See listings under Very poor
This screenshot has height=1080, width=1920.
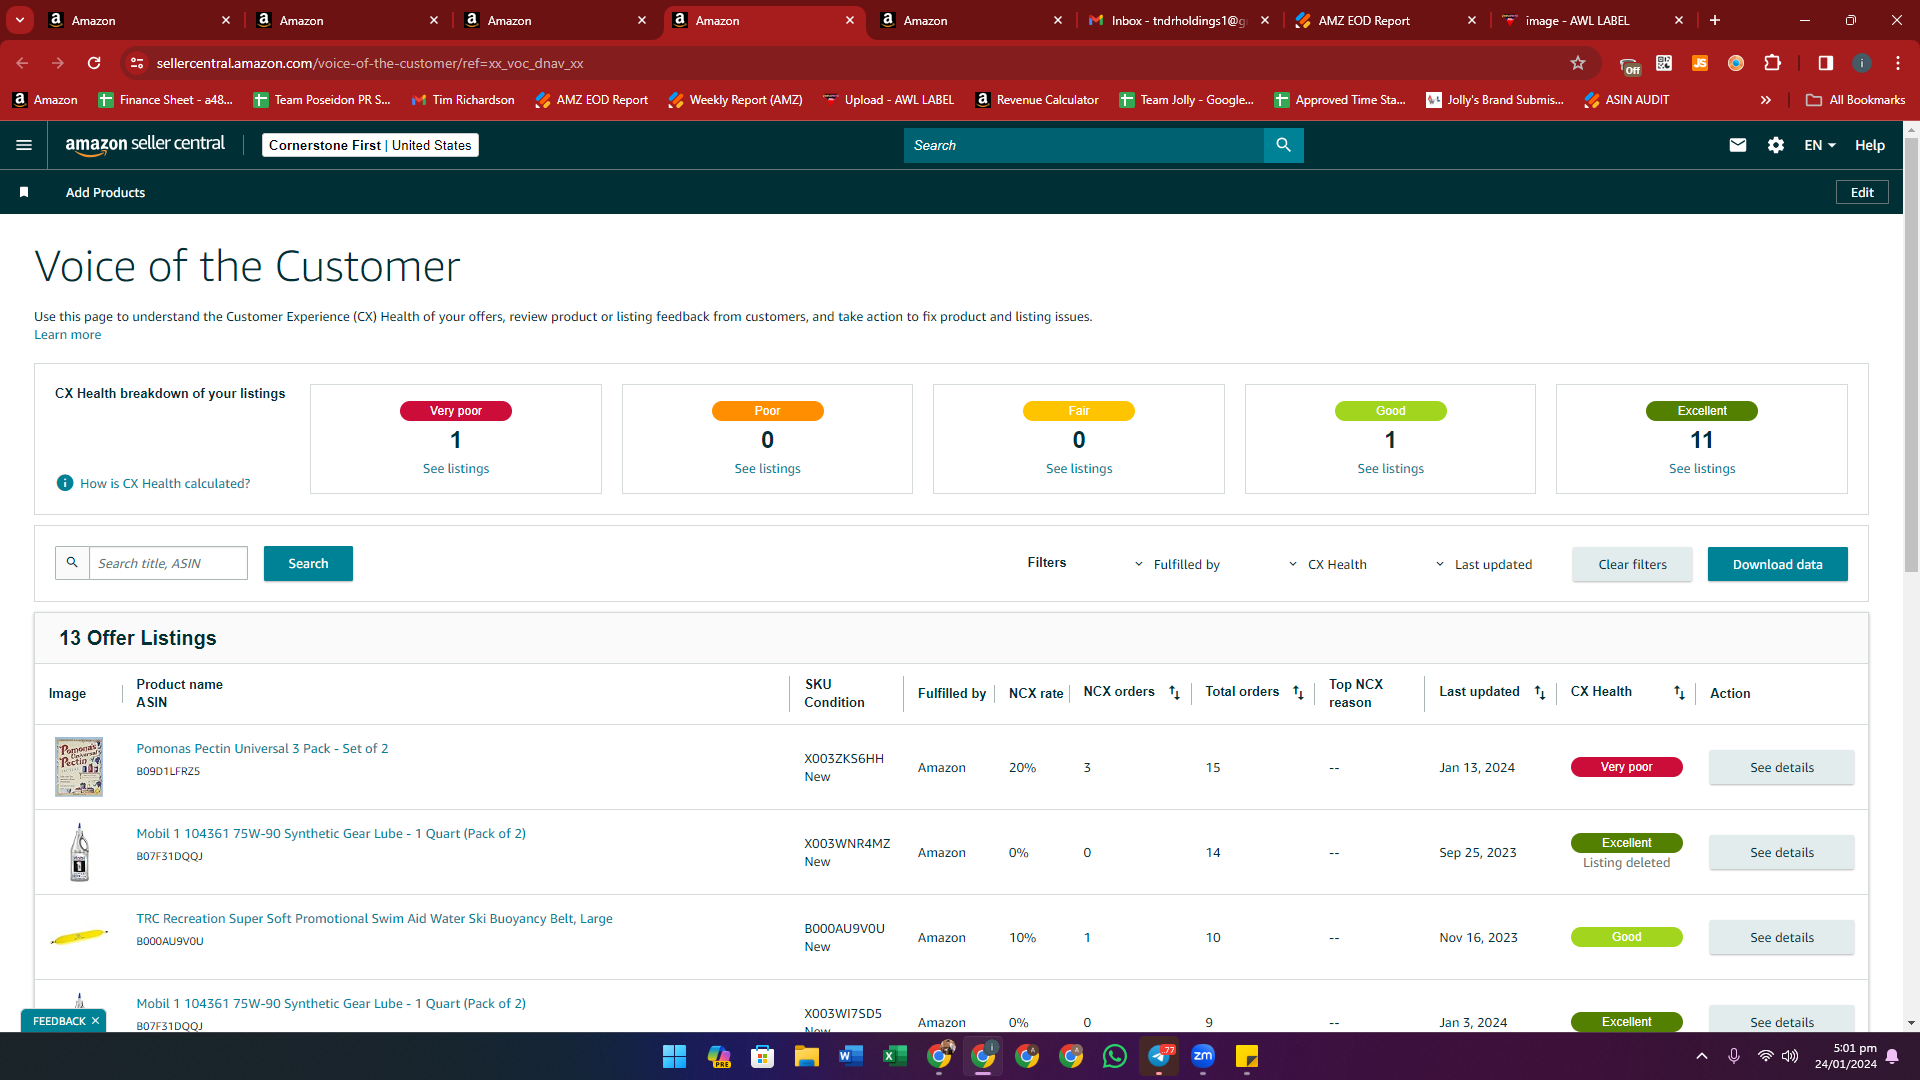(456, 468)
